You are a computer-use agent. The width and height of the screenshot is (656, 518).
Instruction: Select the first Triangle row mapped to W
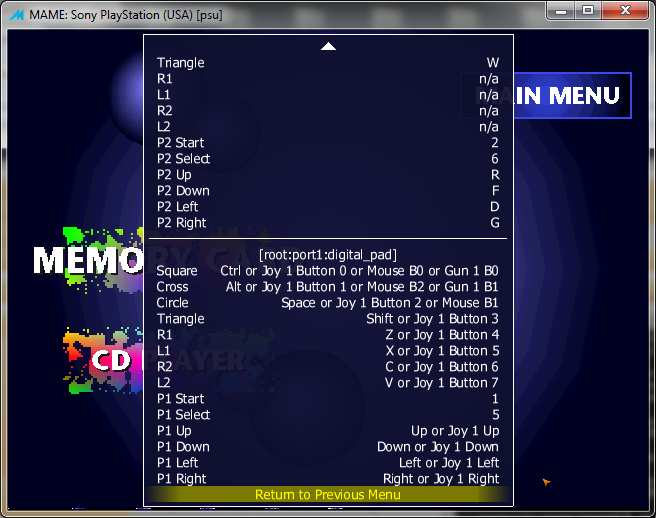coord(327,63)
